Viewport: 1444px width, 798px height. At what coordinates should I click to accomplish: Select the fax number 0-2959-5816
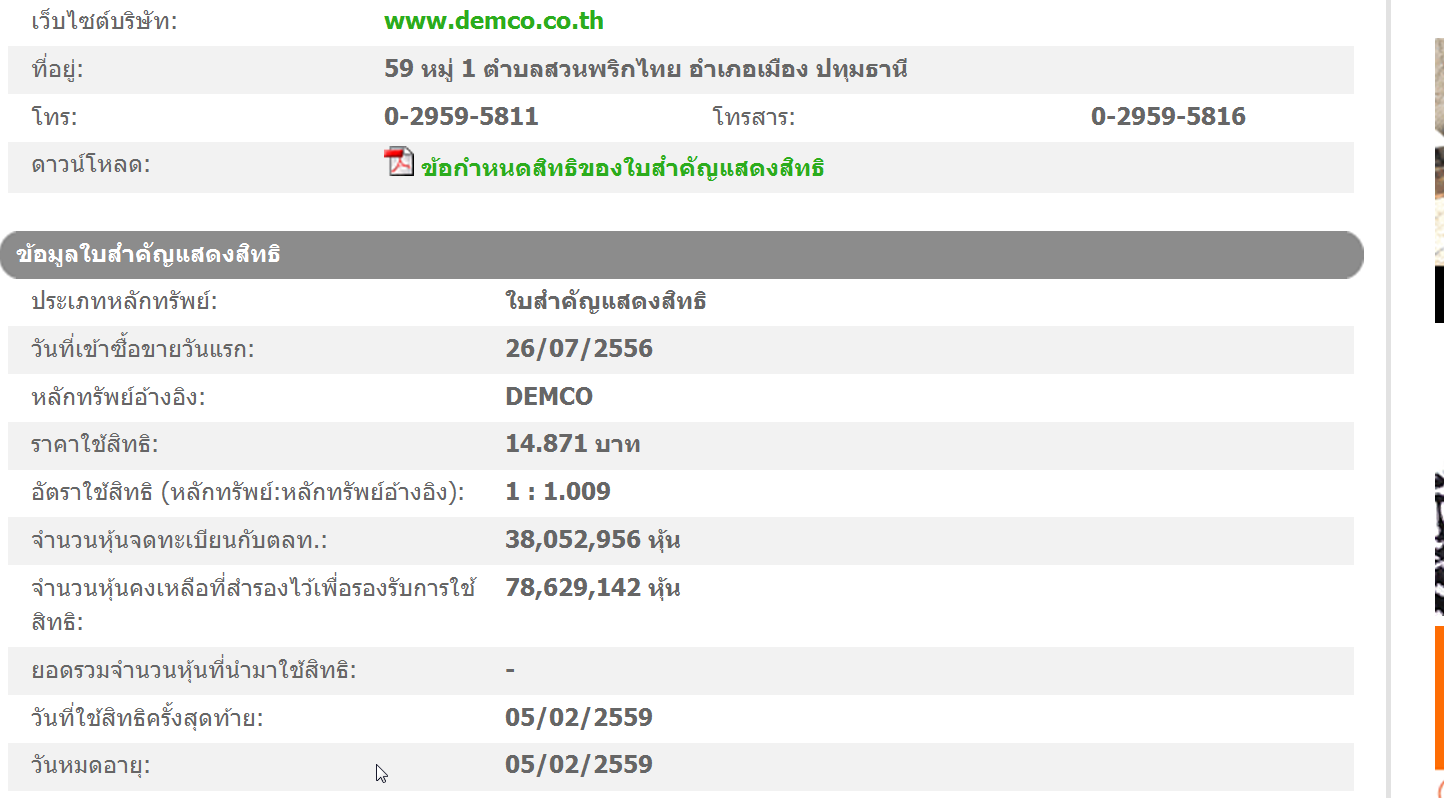pyautogui.click(x=1168, y=117)
